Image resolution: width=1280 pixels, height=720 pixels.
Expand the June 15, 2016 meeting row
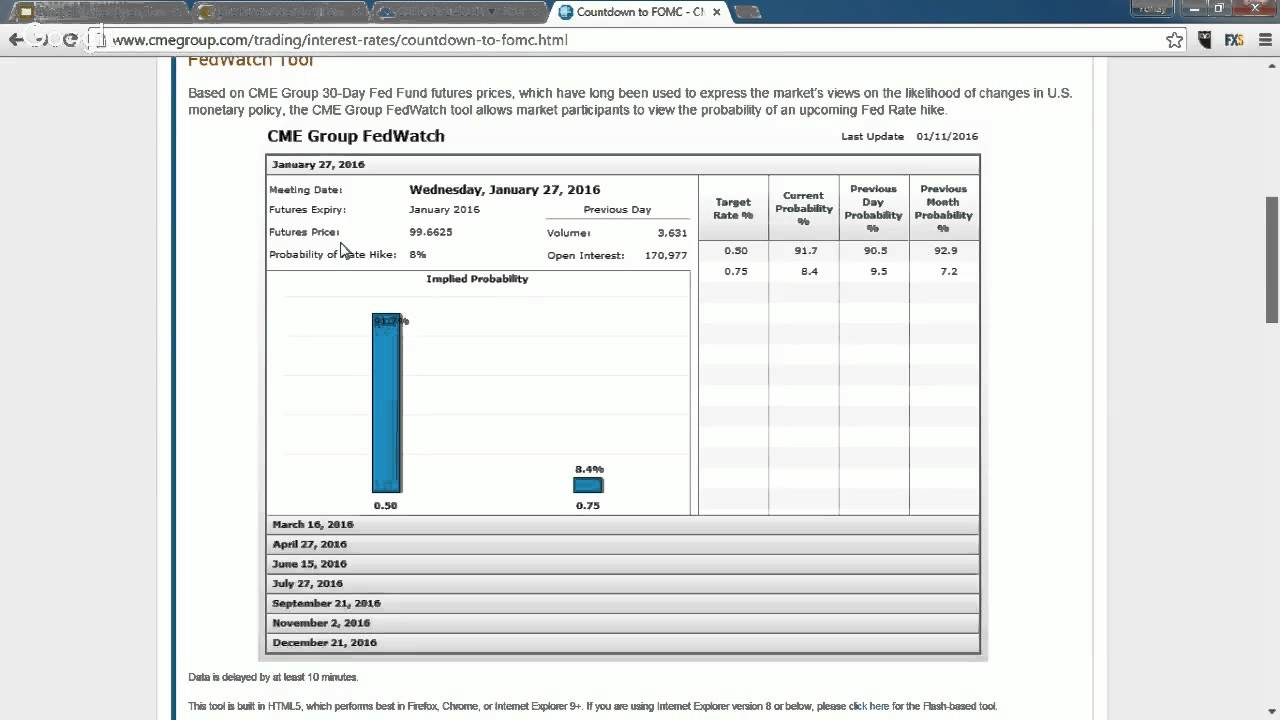coord(622,564)
